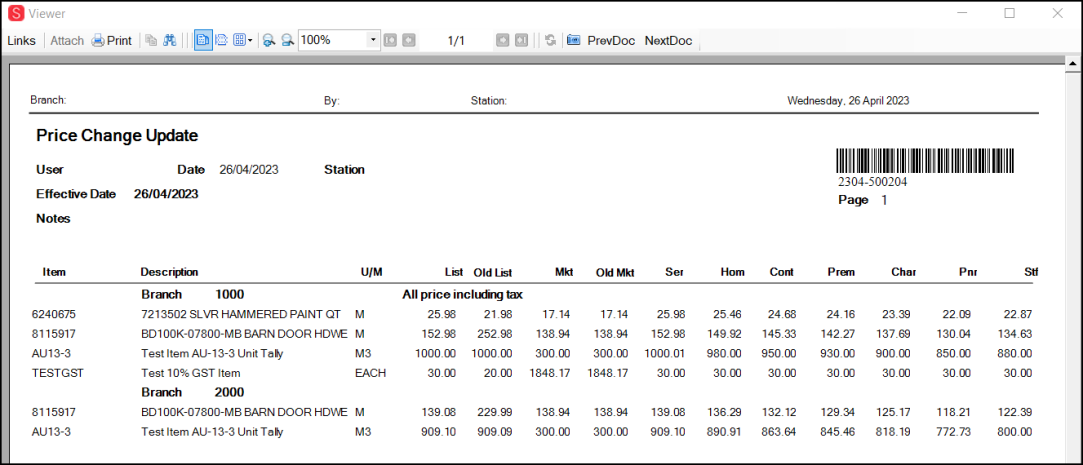Click the 1/1 page indicator
1083x465 pixels.
[456, 41]
